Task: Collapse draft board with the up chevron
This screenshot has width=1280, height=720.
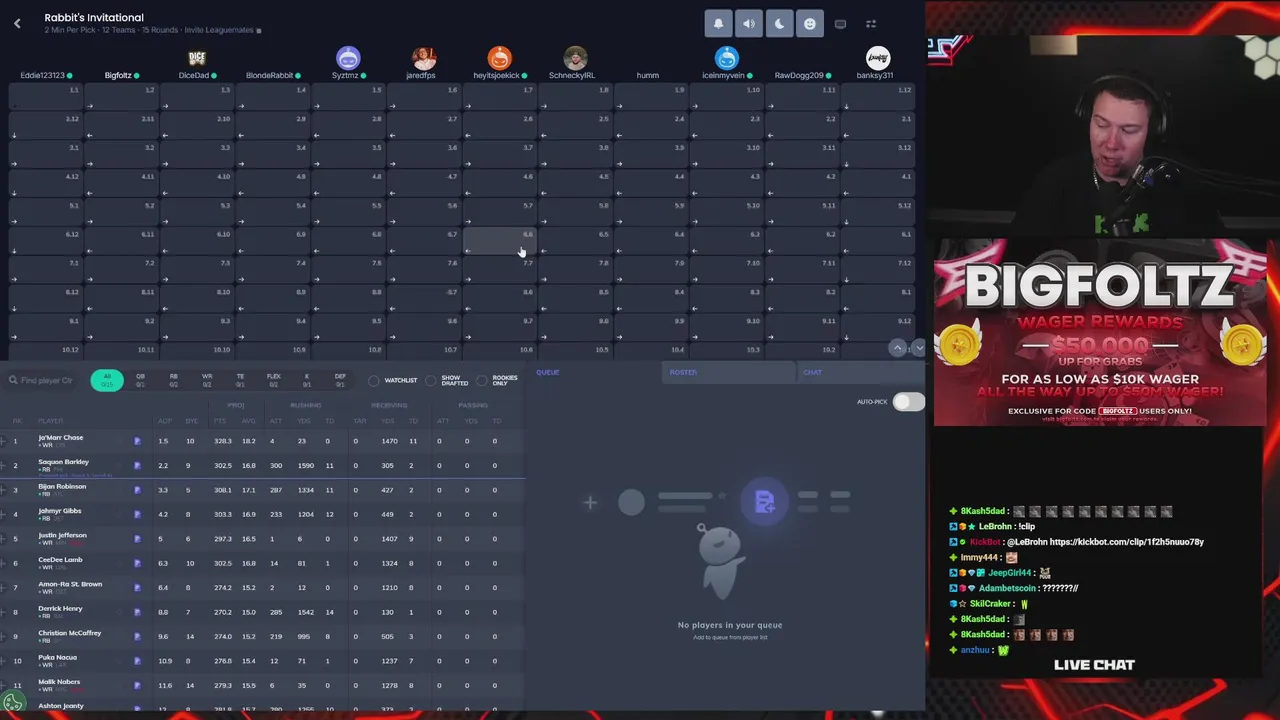Action: coord(898,348)
